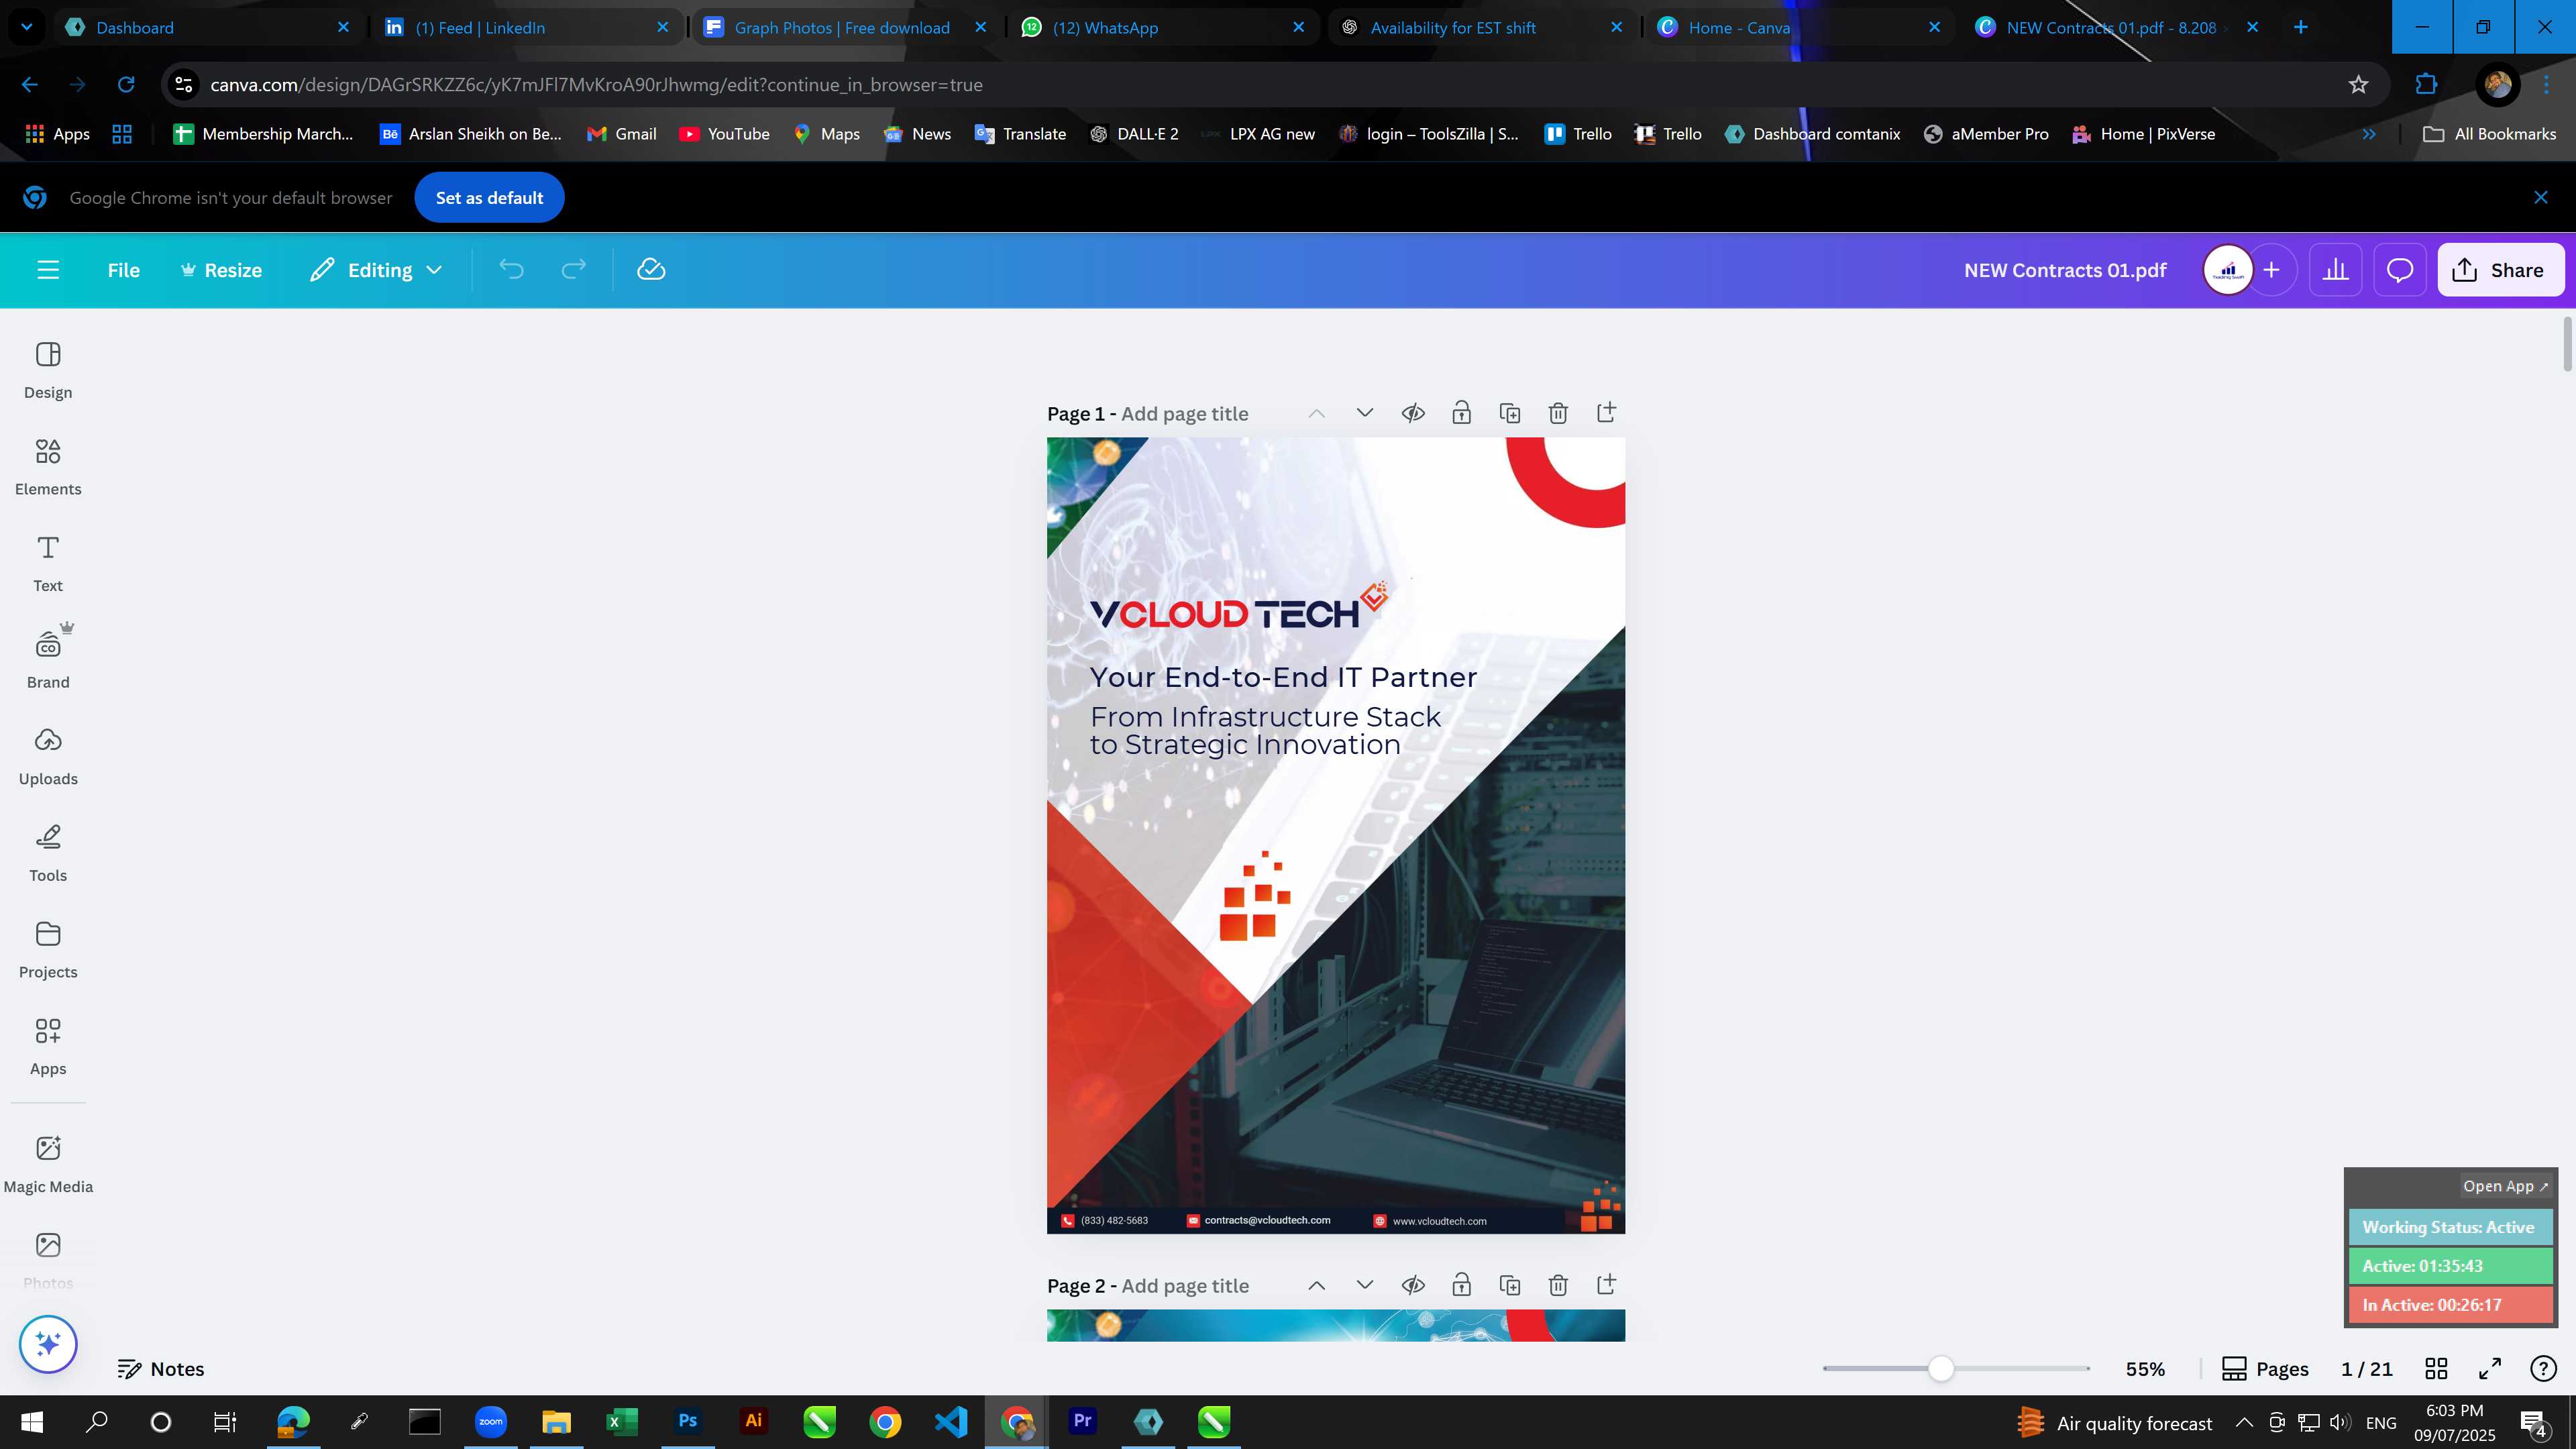Open the help question mark button
The height and width of the screenshot is (1449, 2576).
click(2543, 1369)
